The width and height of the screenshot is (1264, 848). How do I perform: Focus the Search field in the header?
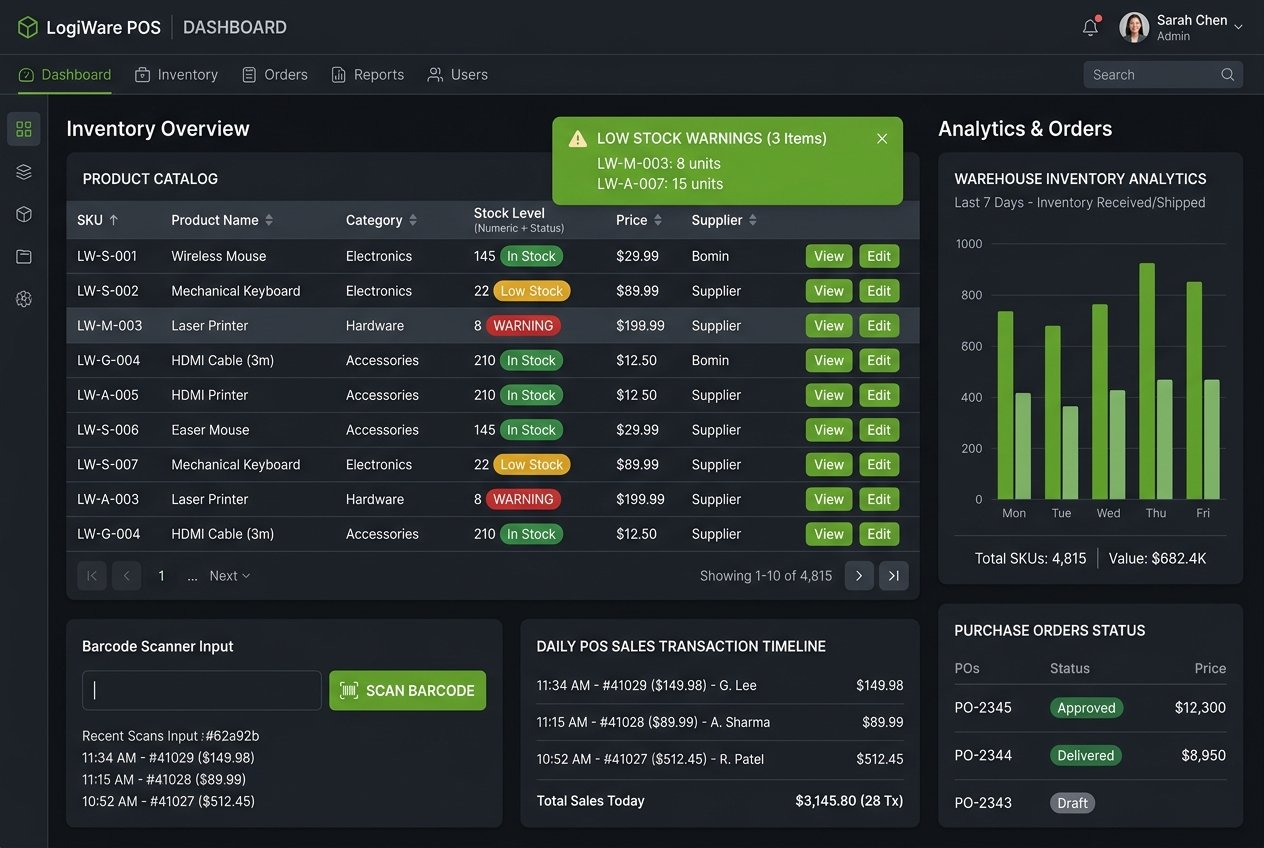[x=1163, y=74]
